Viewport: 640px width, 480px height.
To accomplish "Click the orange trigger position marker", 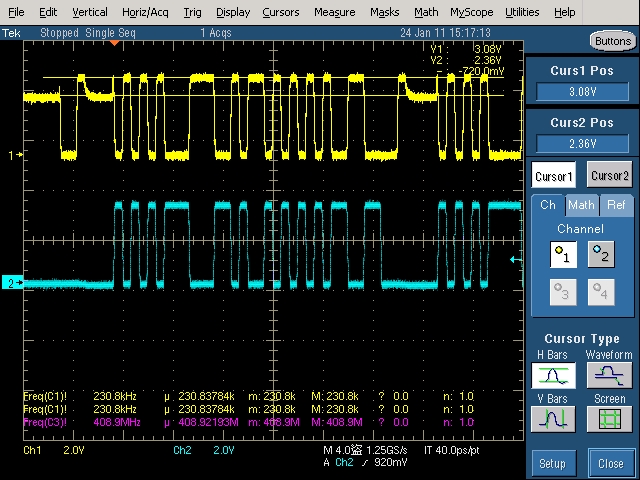I will pos(115,43).
